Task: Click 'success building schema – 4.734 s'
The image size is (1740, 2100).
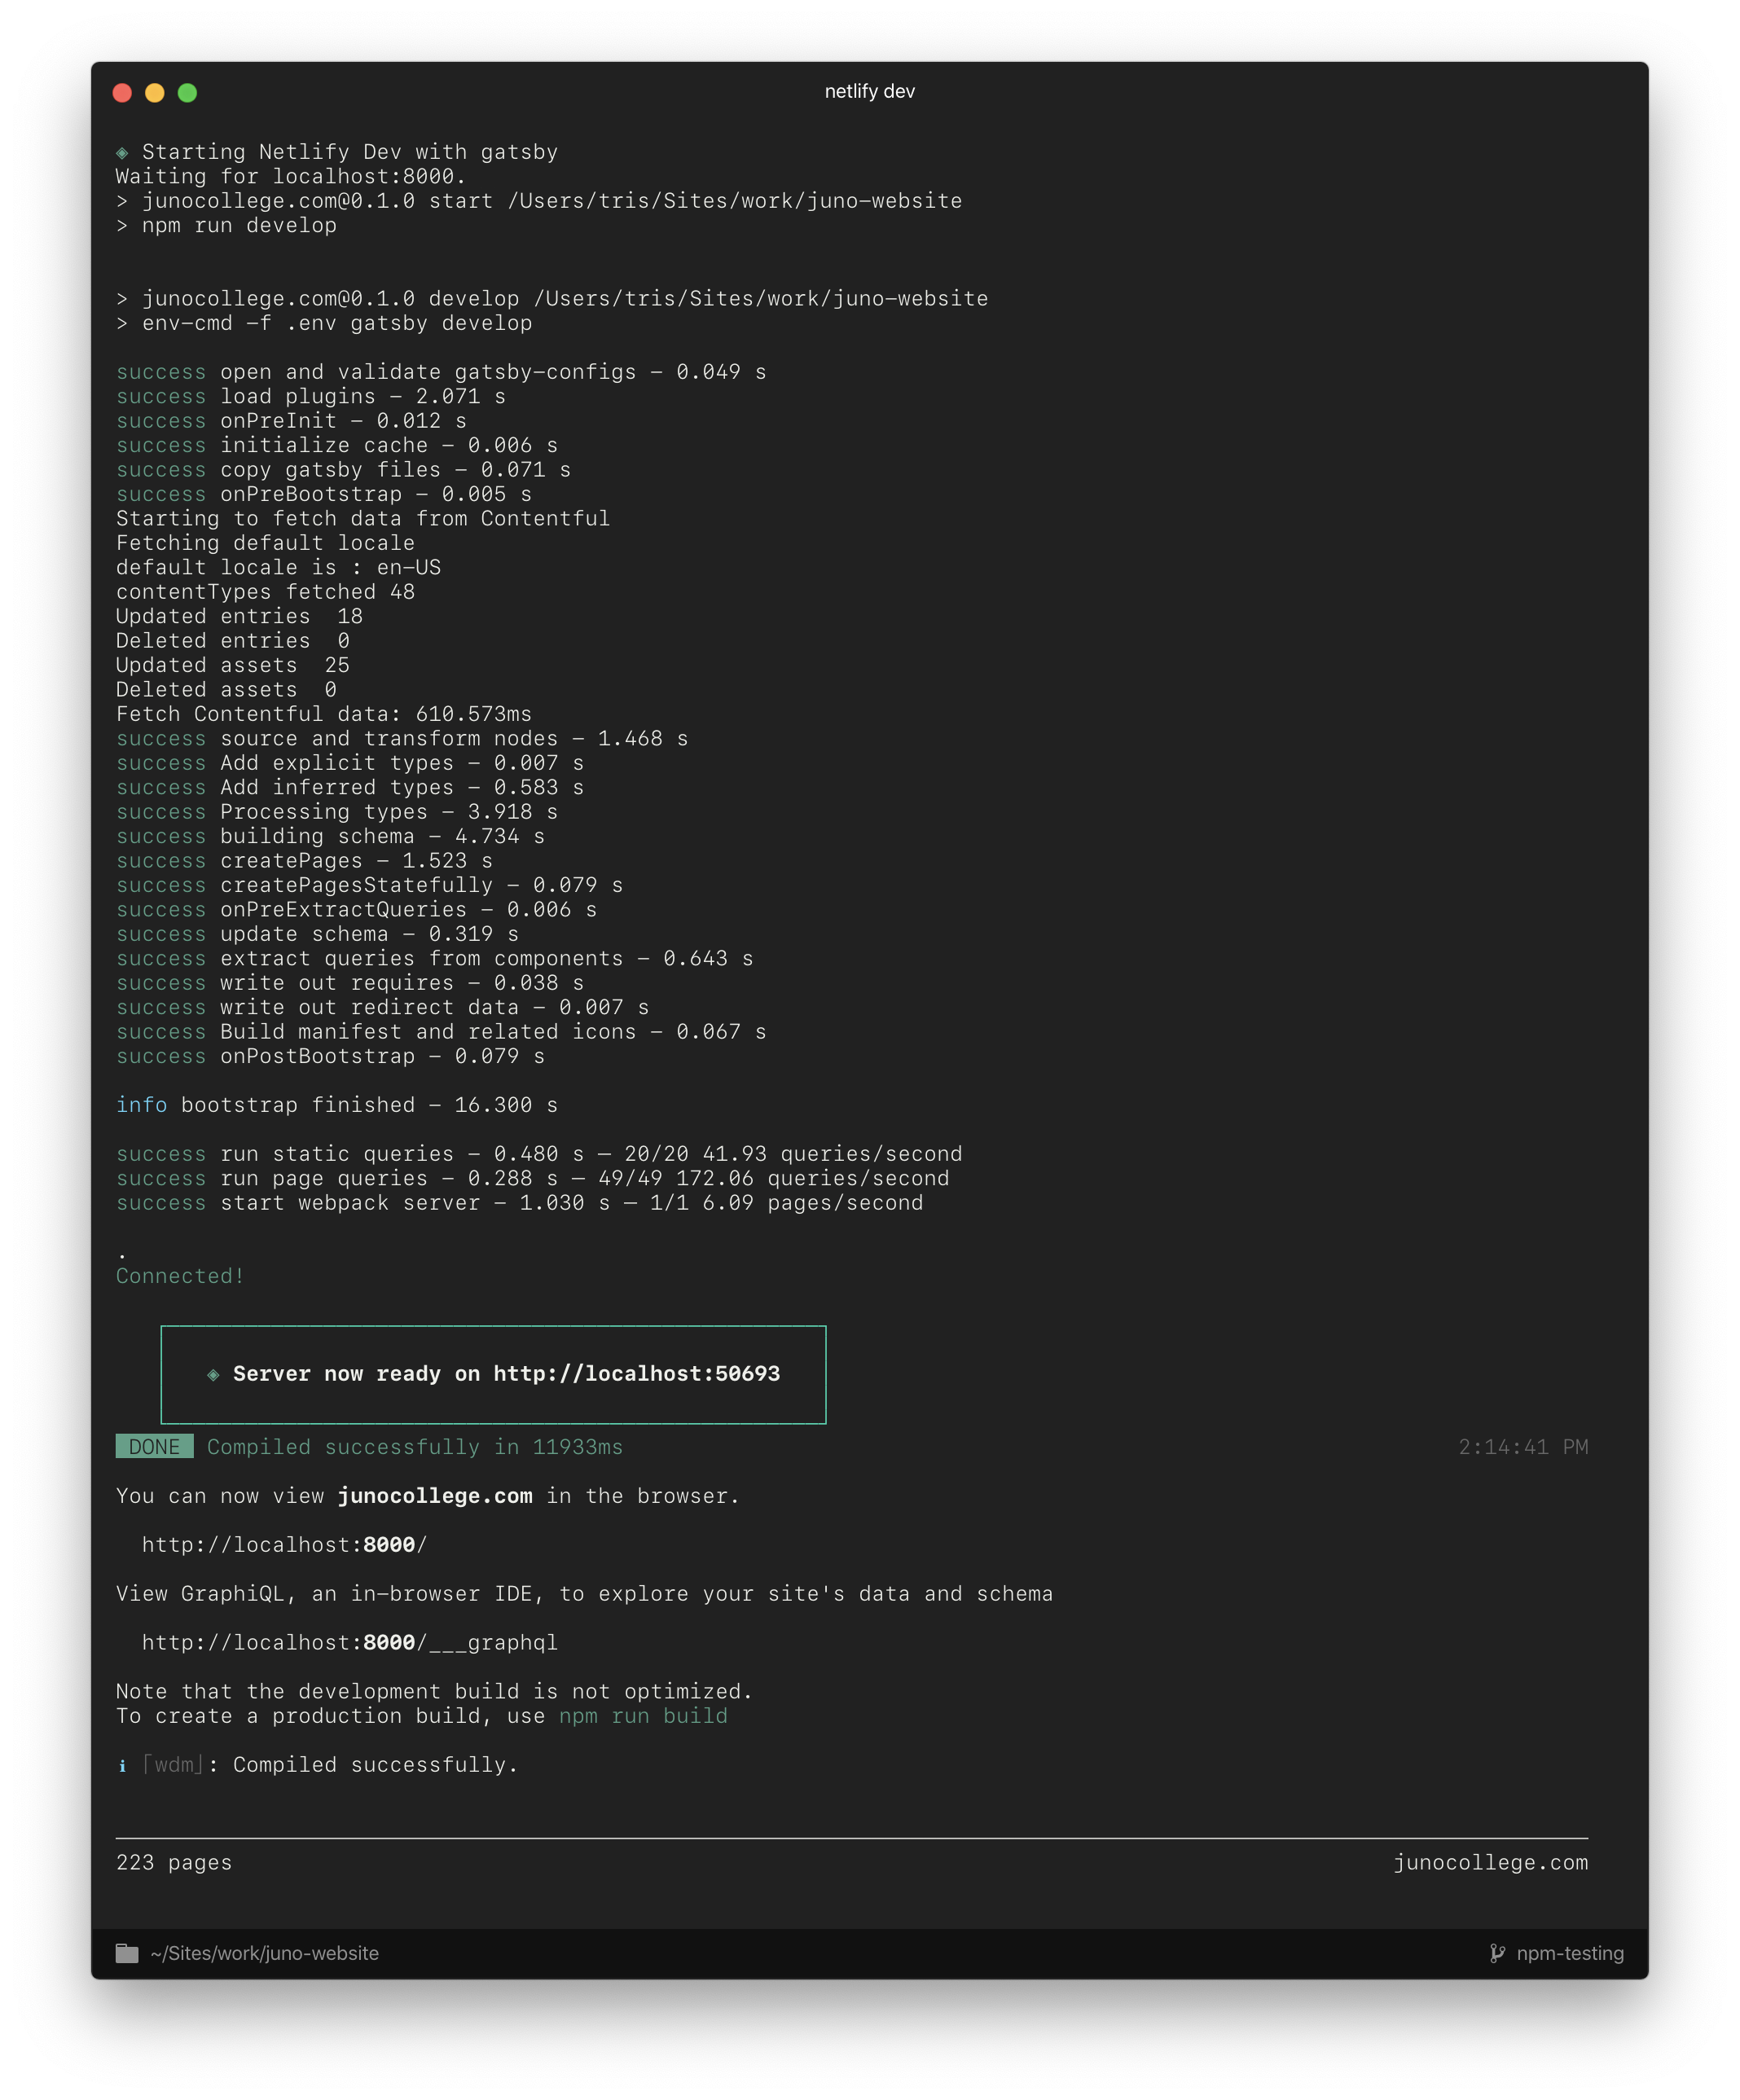Action: click(x=330, y=836)
